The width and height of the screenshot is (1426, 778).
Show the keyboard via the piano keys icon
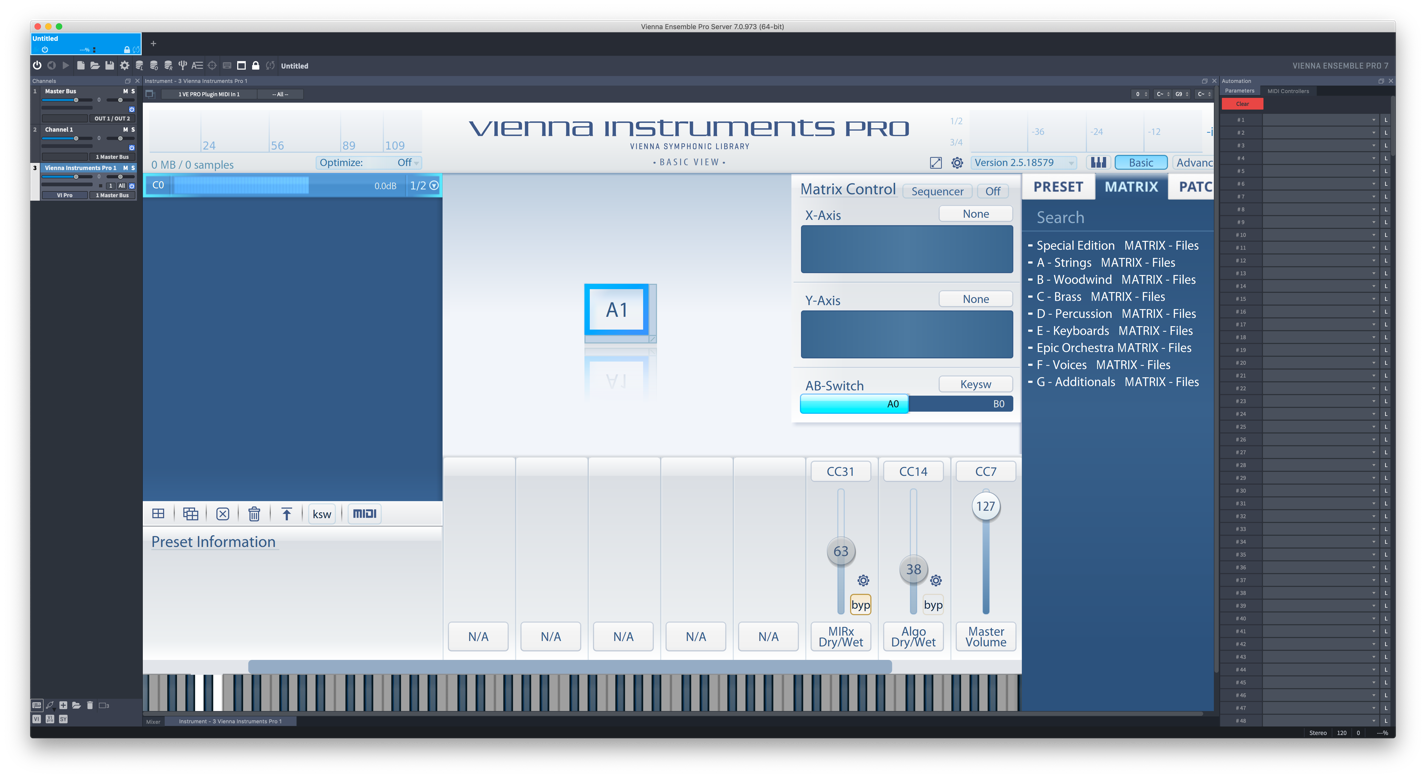(1099, 163)
